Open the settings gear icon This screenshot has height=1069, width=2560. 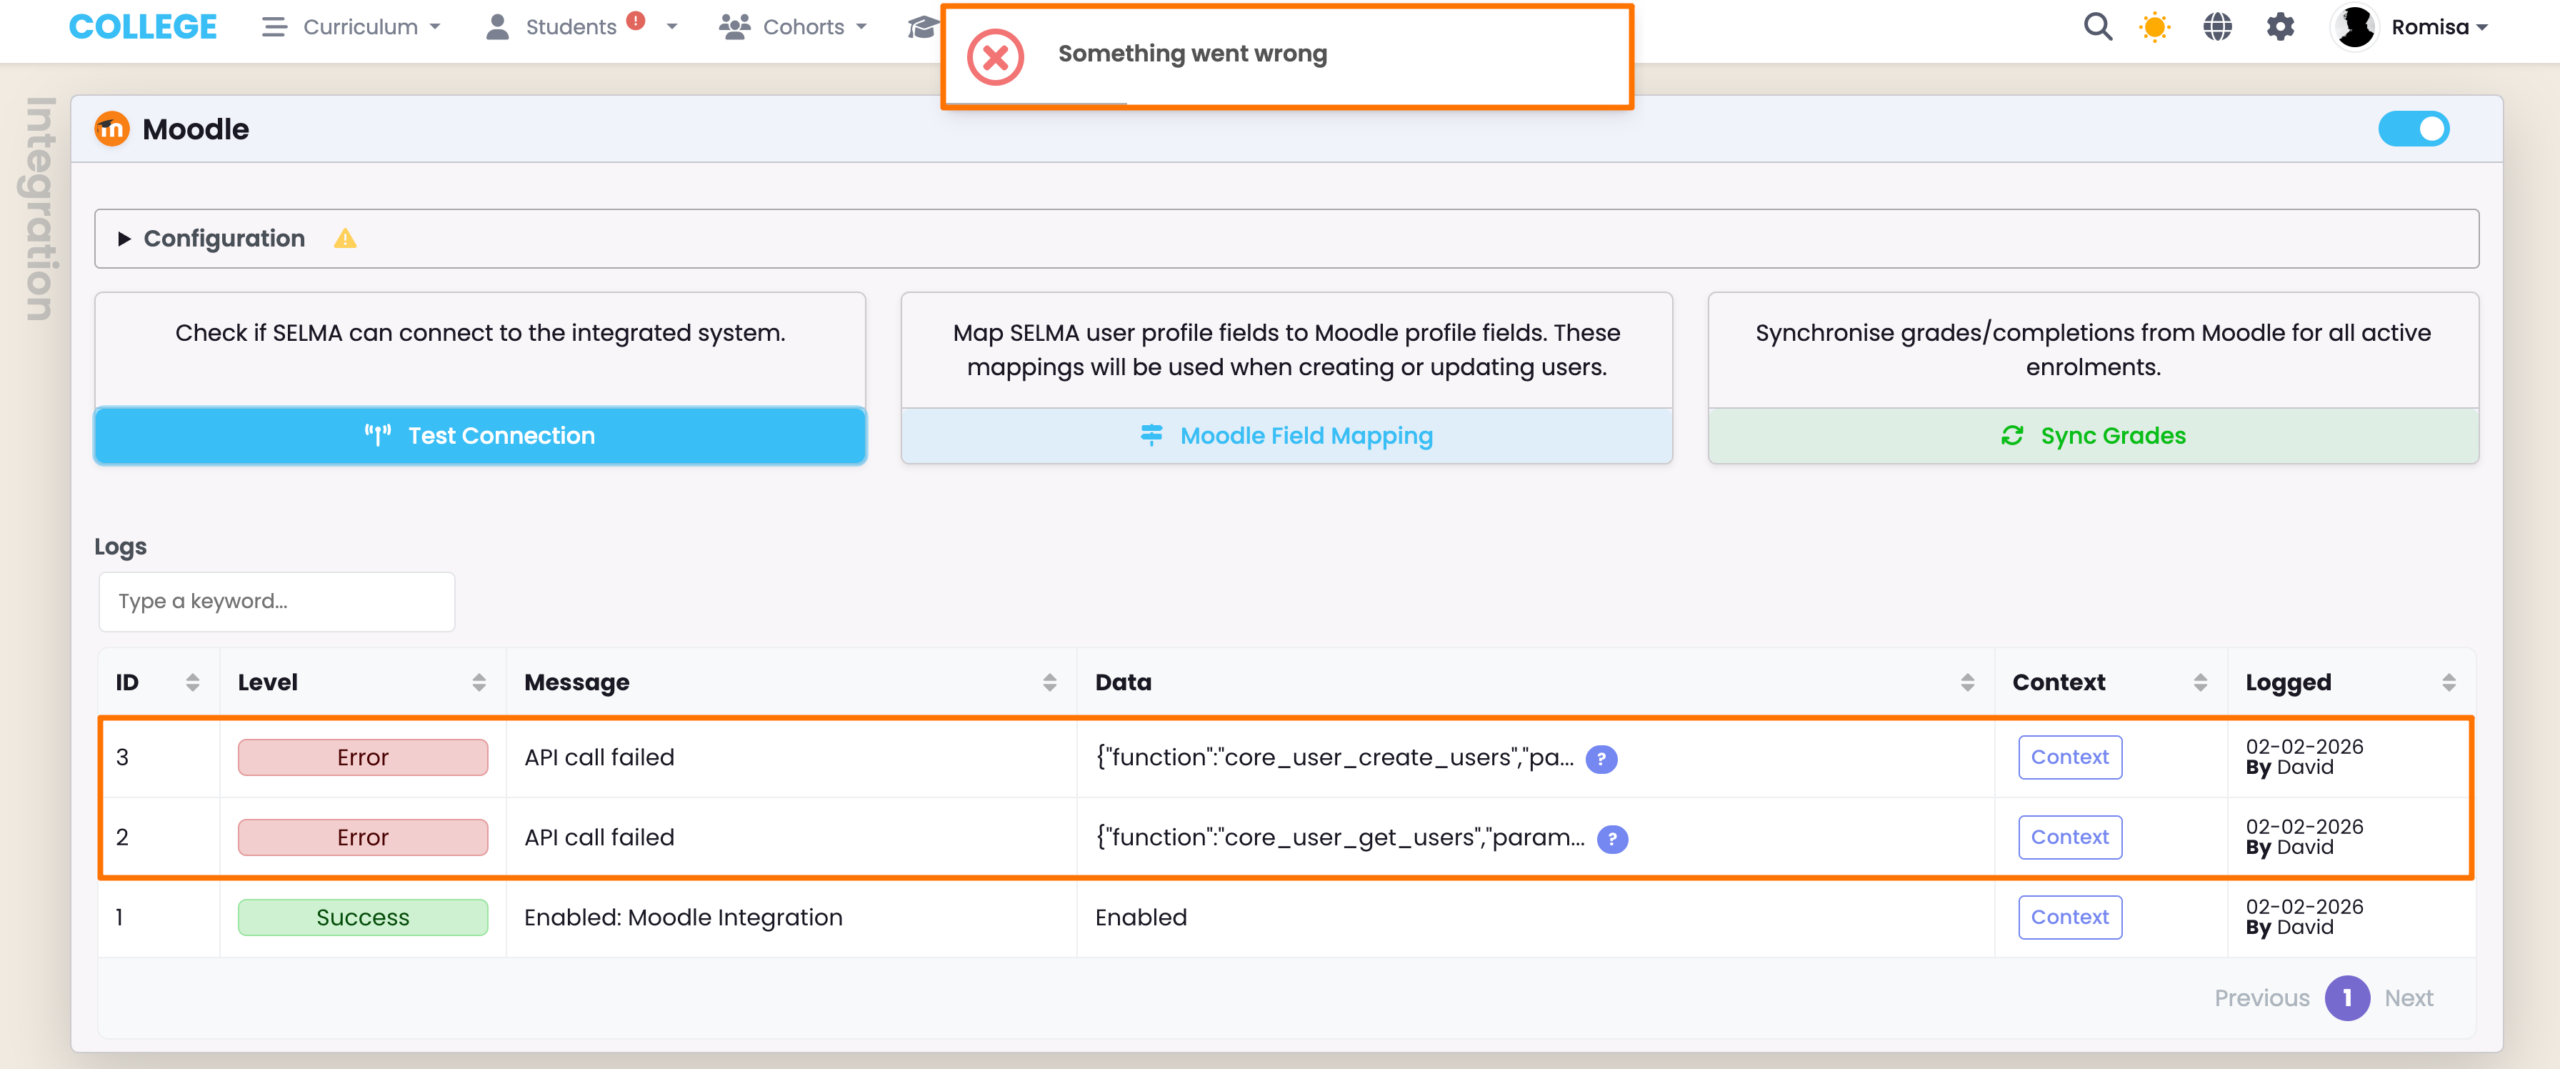(2280, 27)
